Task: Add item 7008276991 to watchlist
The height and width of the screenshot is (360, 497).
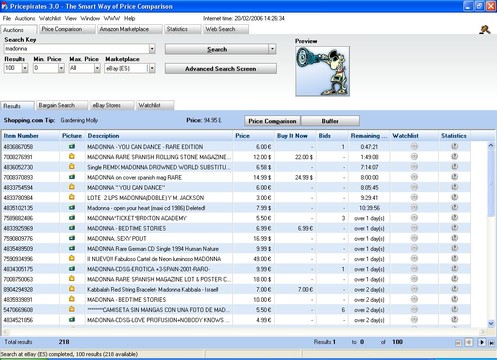Action: [414, 156]
